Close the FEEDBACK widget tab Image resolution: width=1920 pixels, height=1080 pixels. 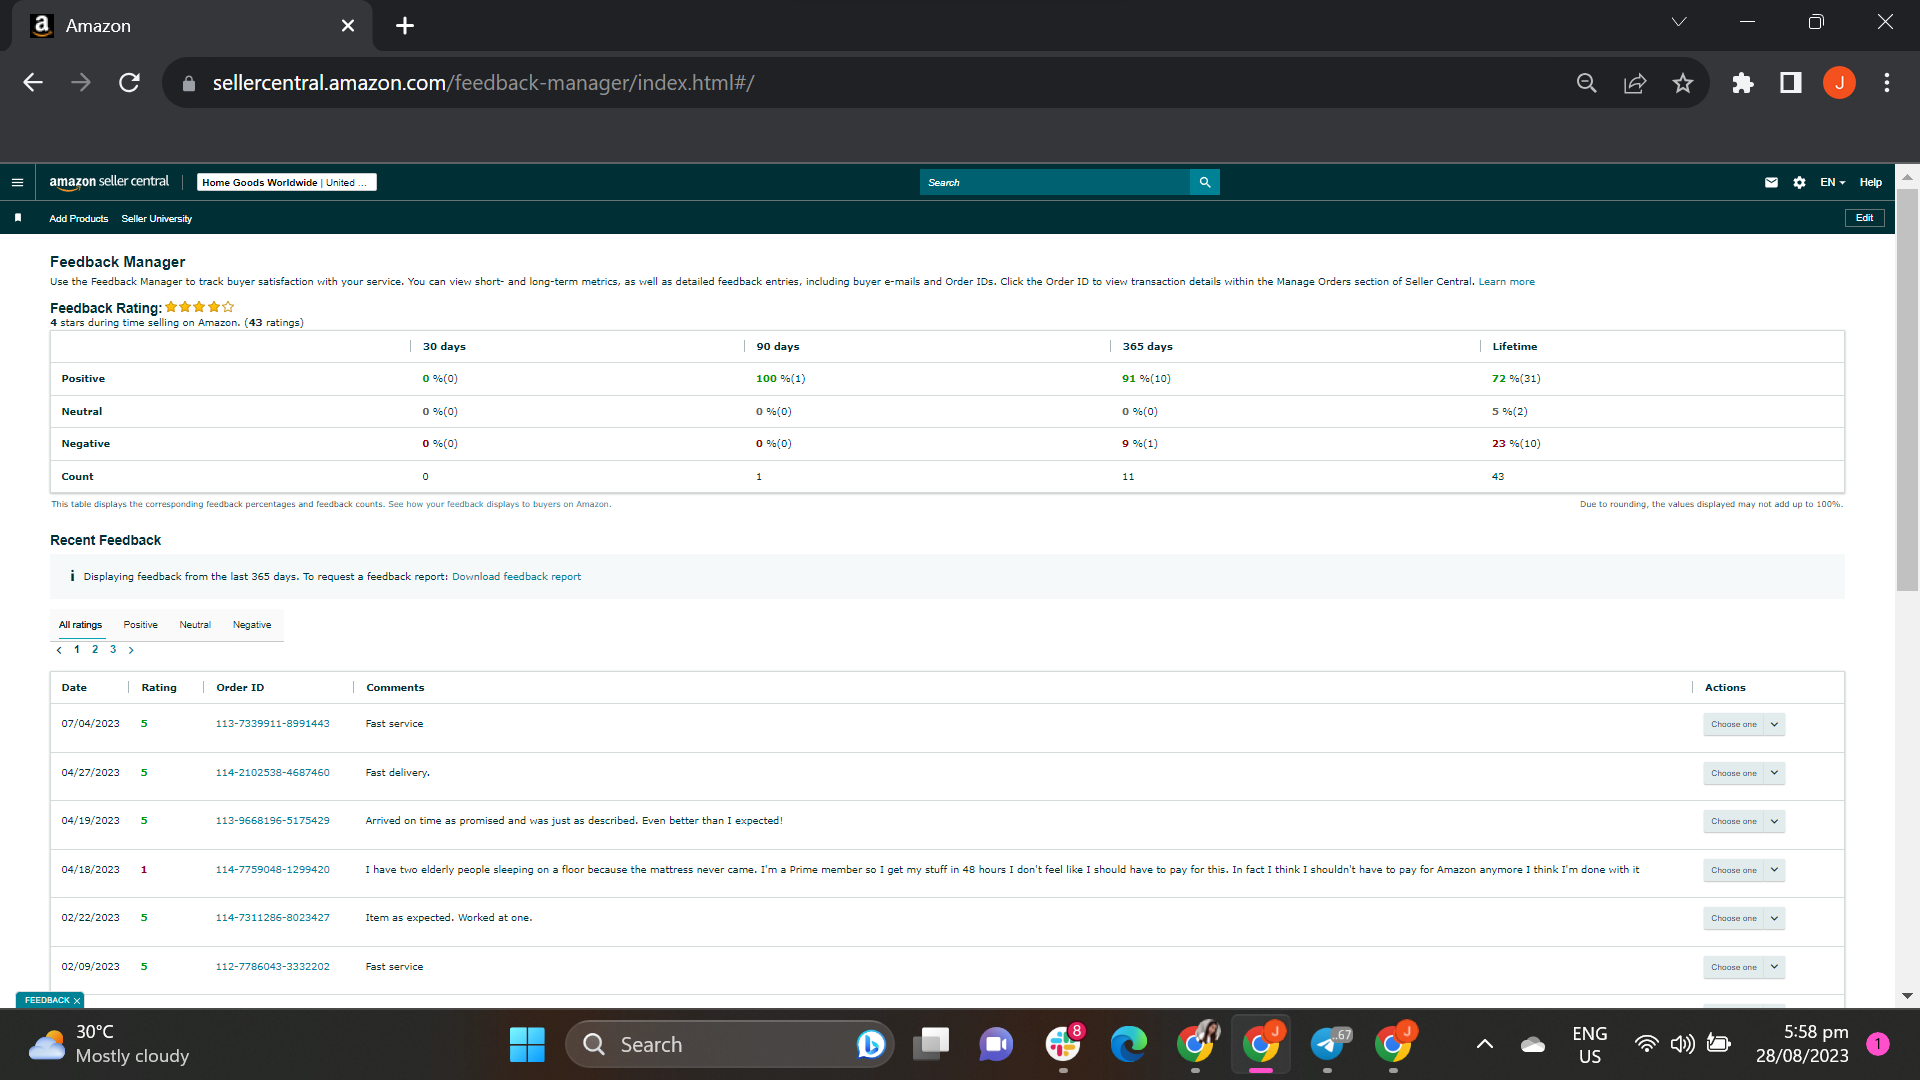[77, 1001]
